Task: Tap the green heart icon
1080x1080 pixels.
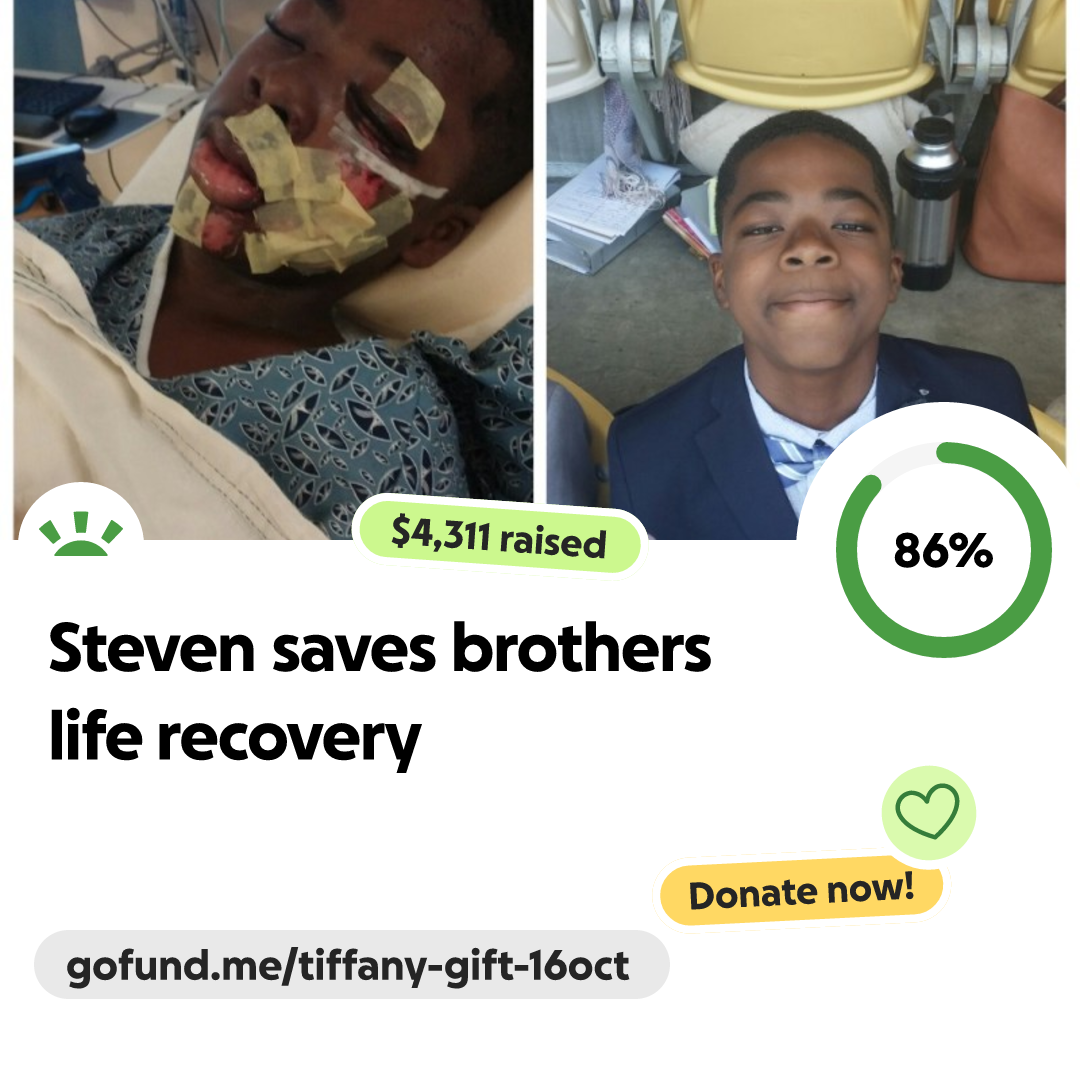Action: click(x=928, y=811)
